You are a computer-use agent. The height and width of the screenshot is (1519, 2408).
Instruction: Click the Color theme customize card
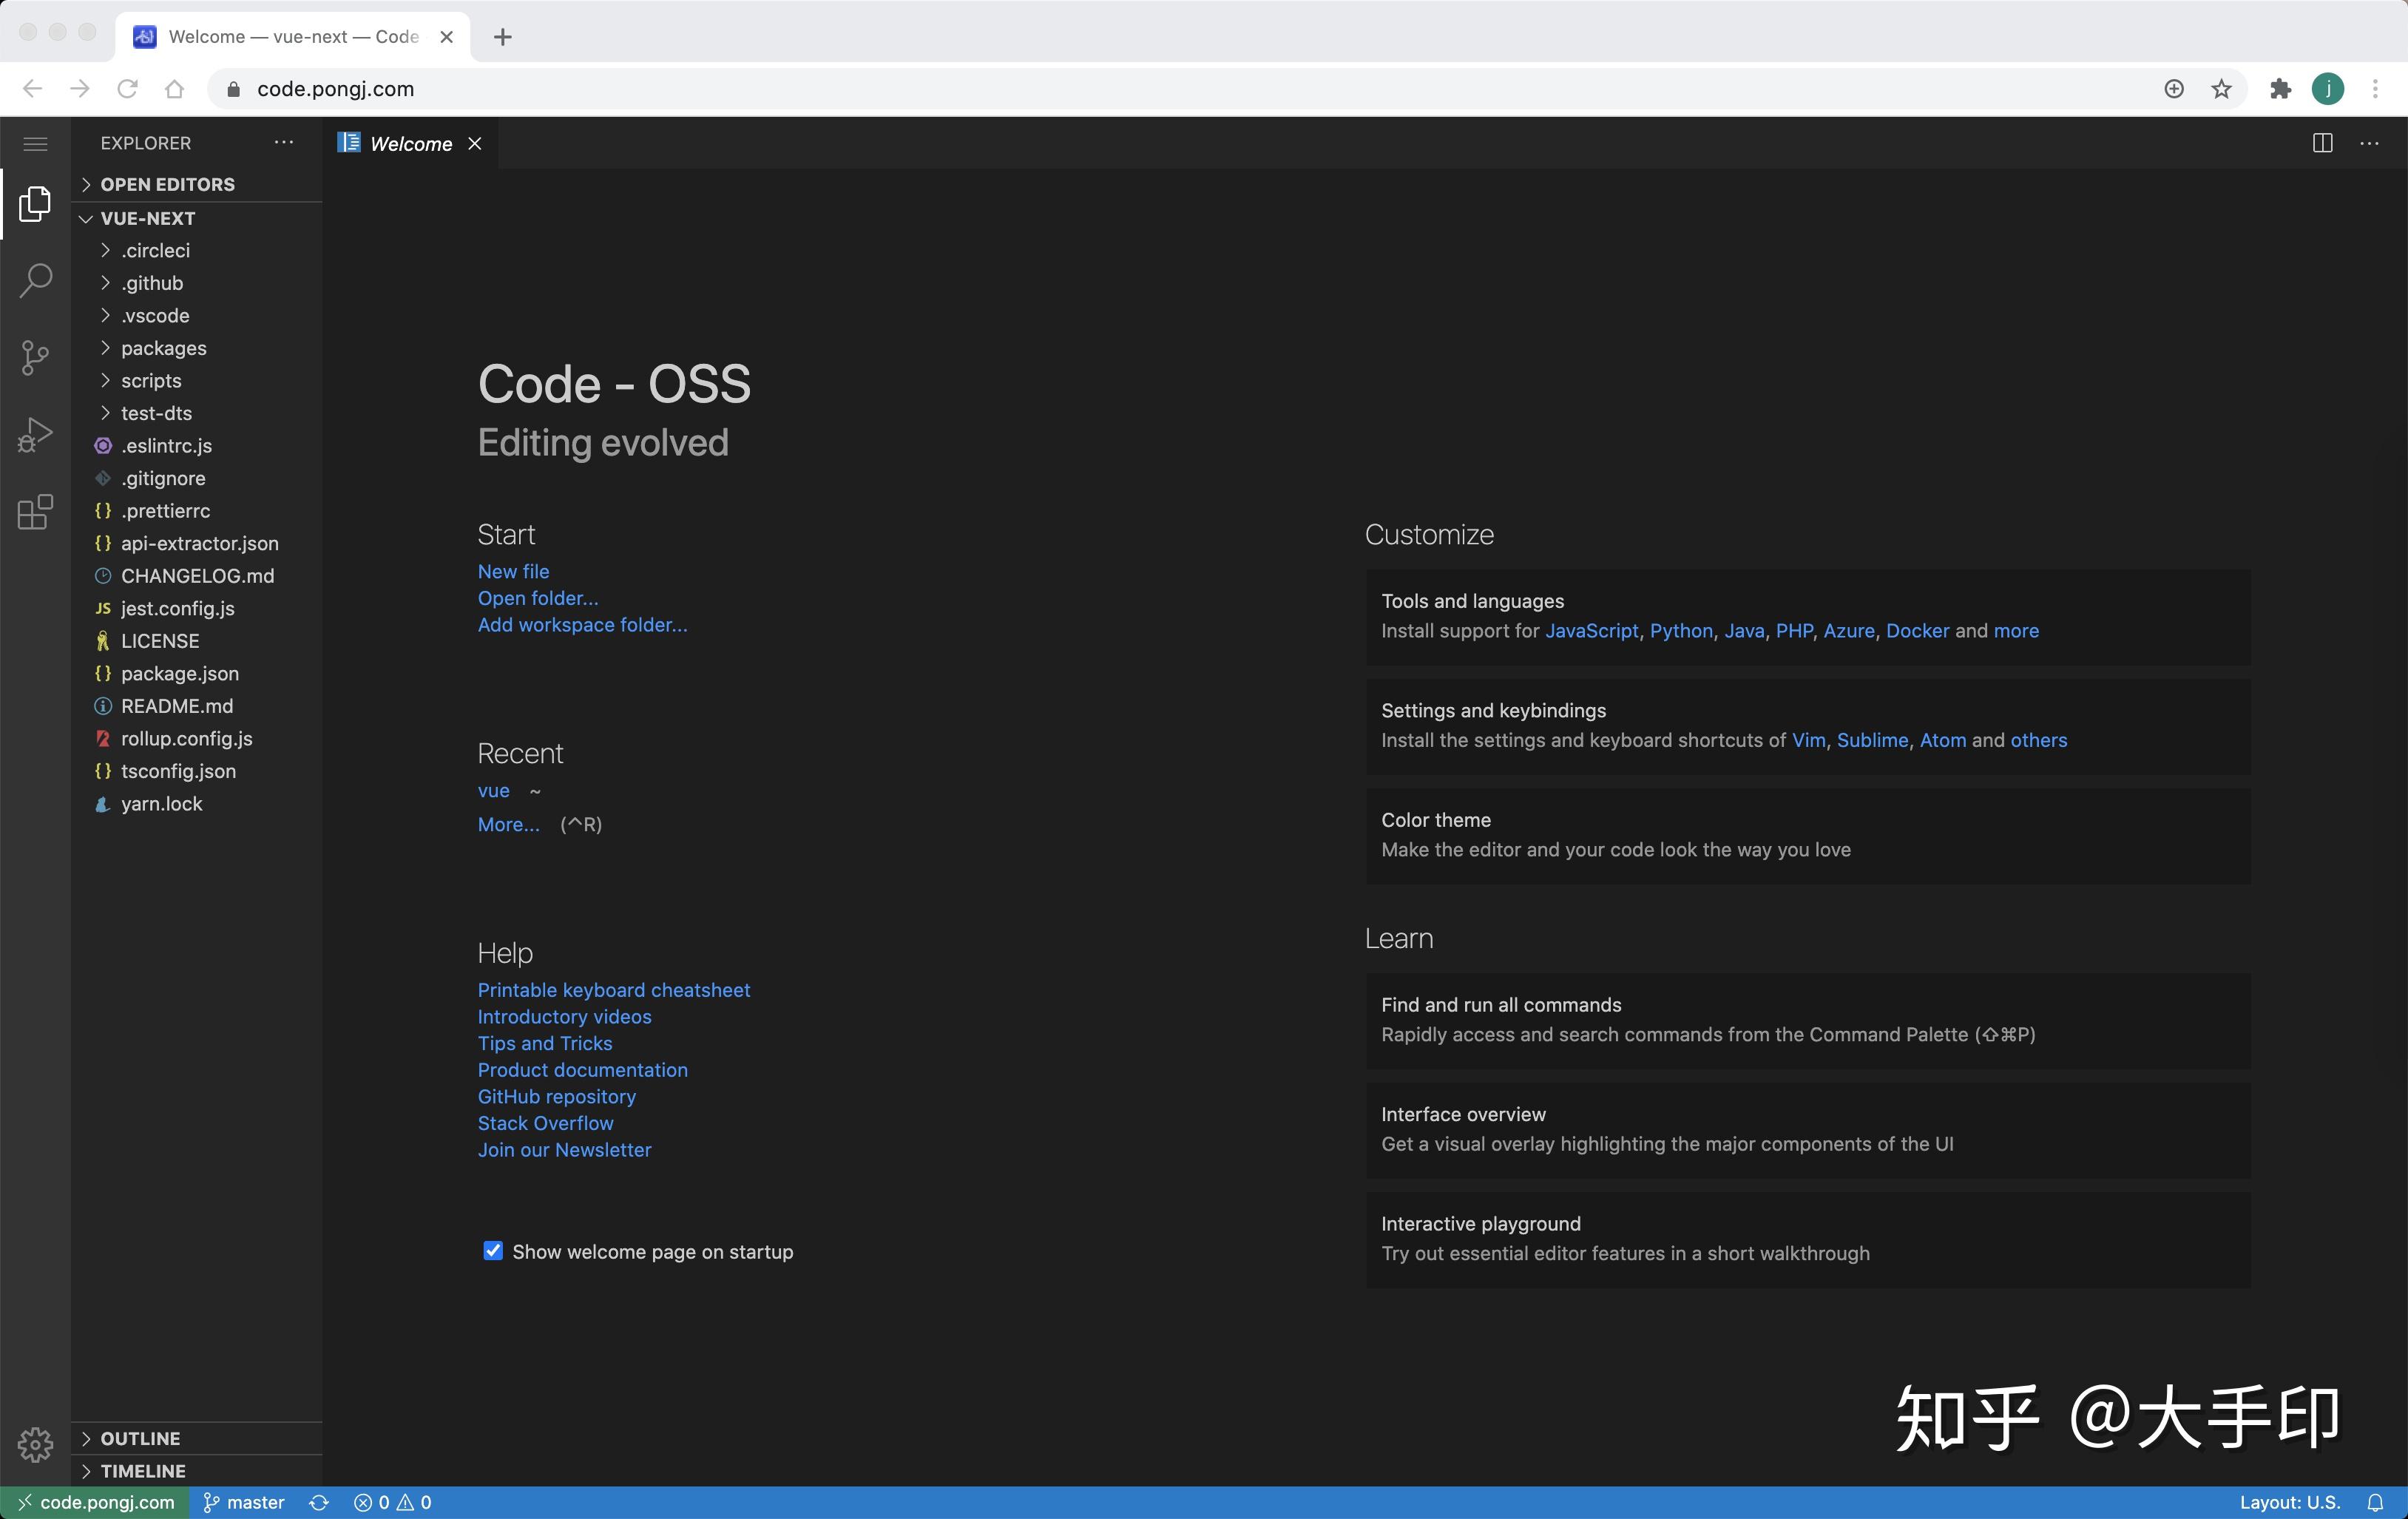pyautogui.click(x=1807, y=835)
